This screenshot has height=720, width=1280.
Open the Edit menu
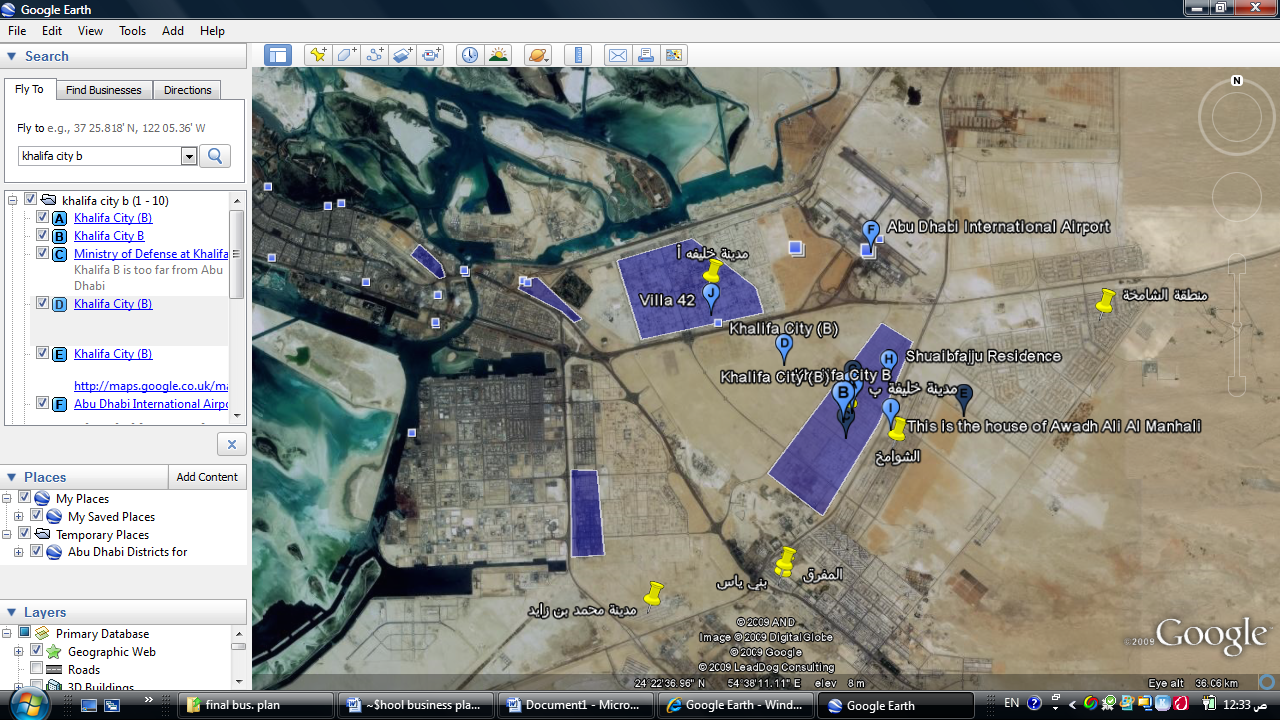[x=52, y=31]
